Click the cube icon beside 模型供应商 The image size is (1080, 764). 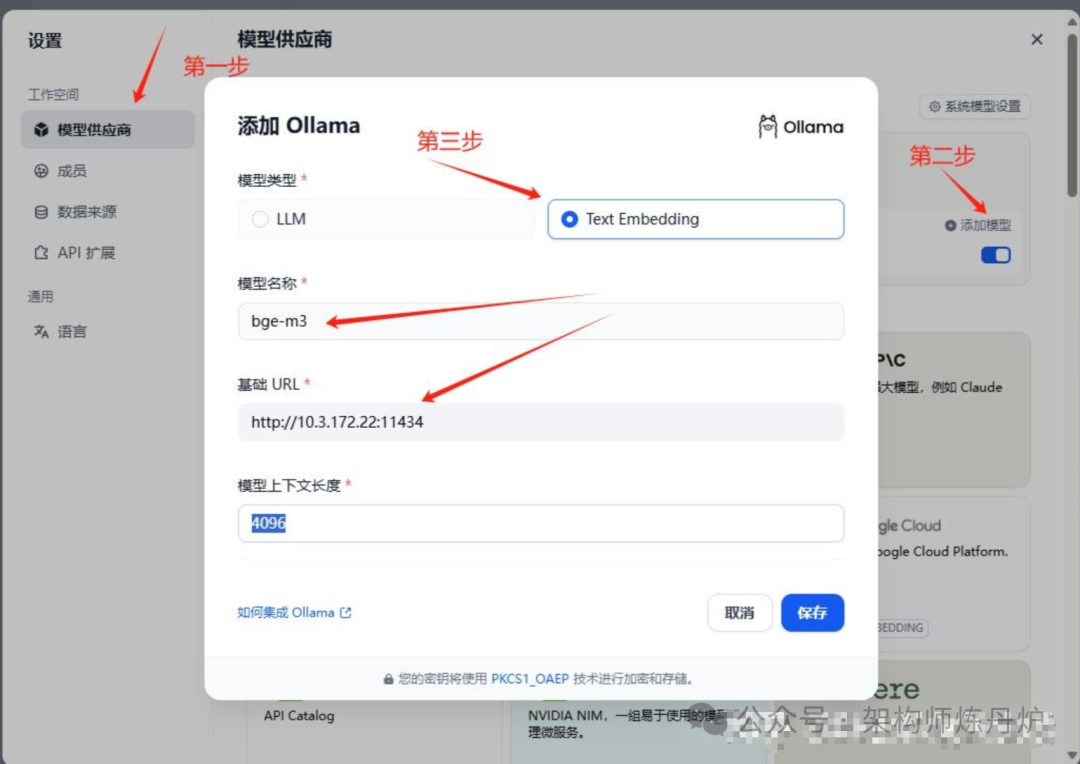pyautogui.click(x=41, y=130)
